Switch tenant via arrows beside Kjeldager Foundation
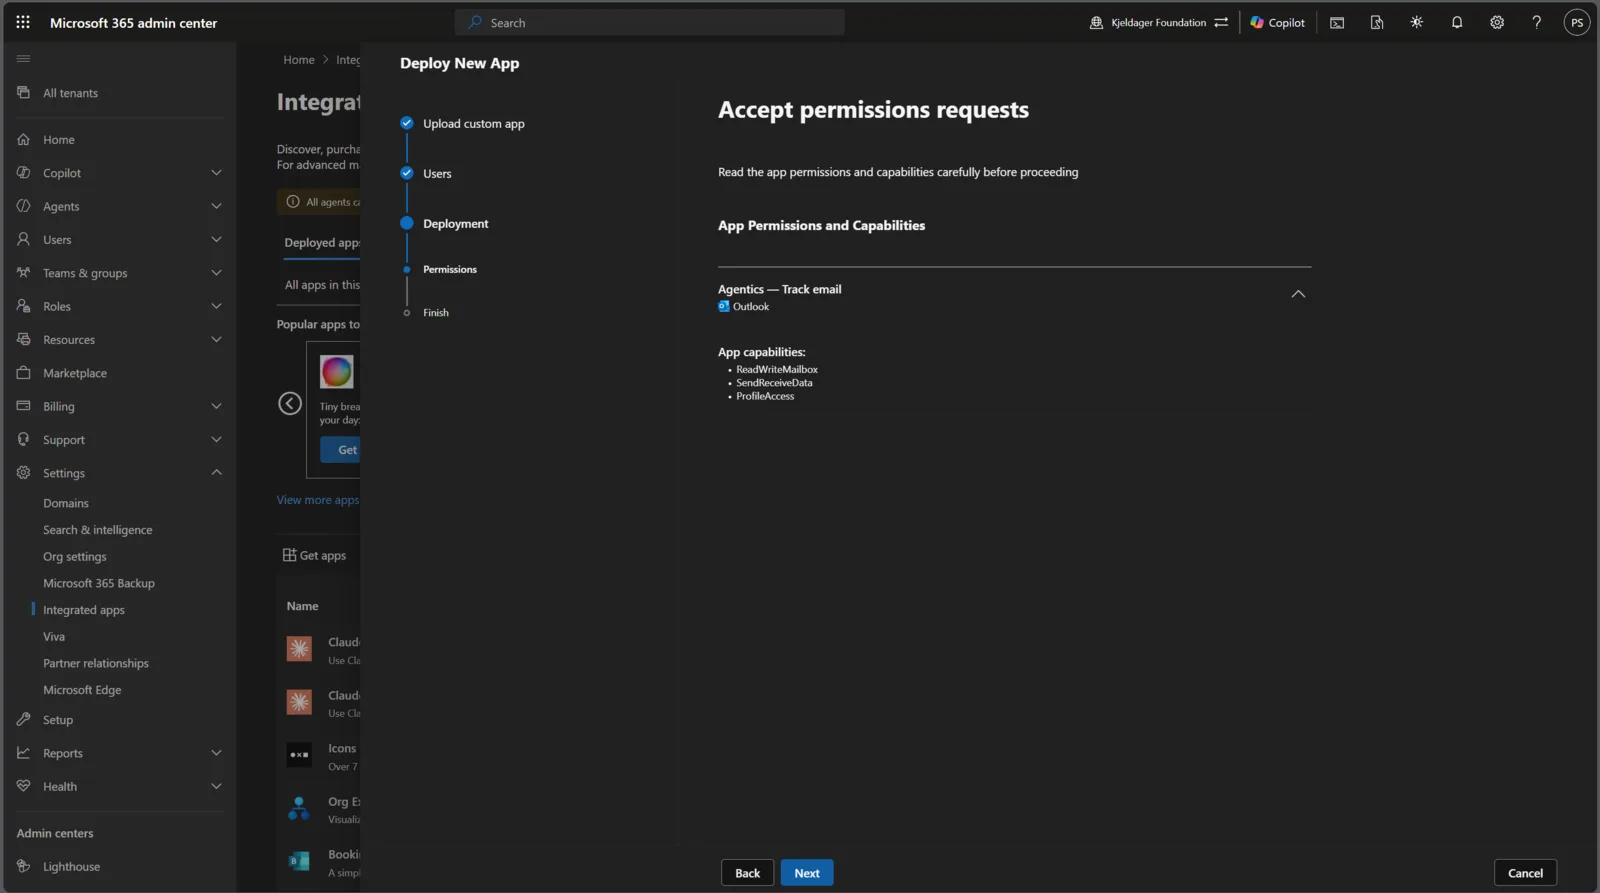 tap(1221, 22)
